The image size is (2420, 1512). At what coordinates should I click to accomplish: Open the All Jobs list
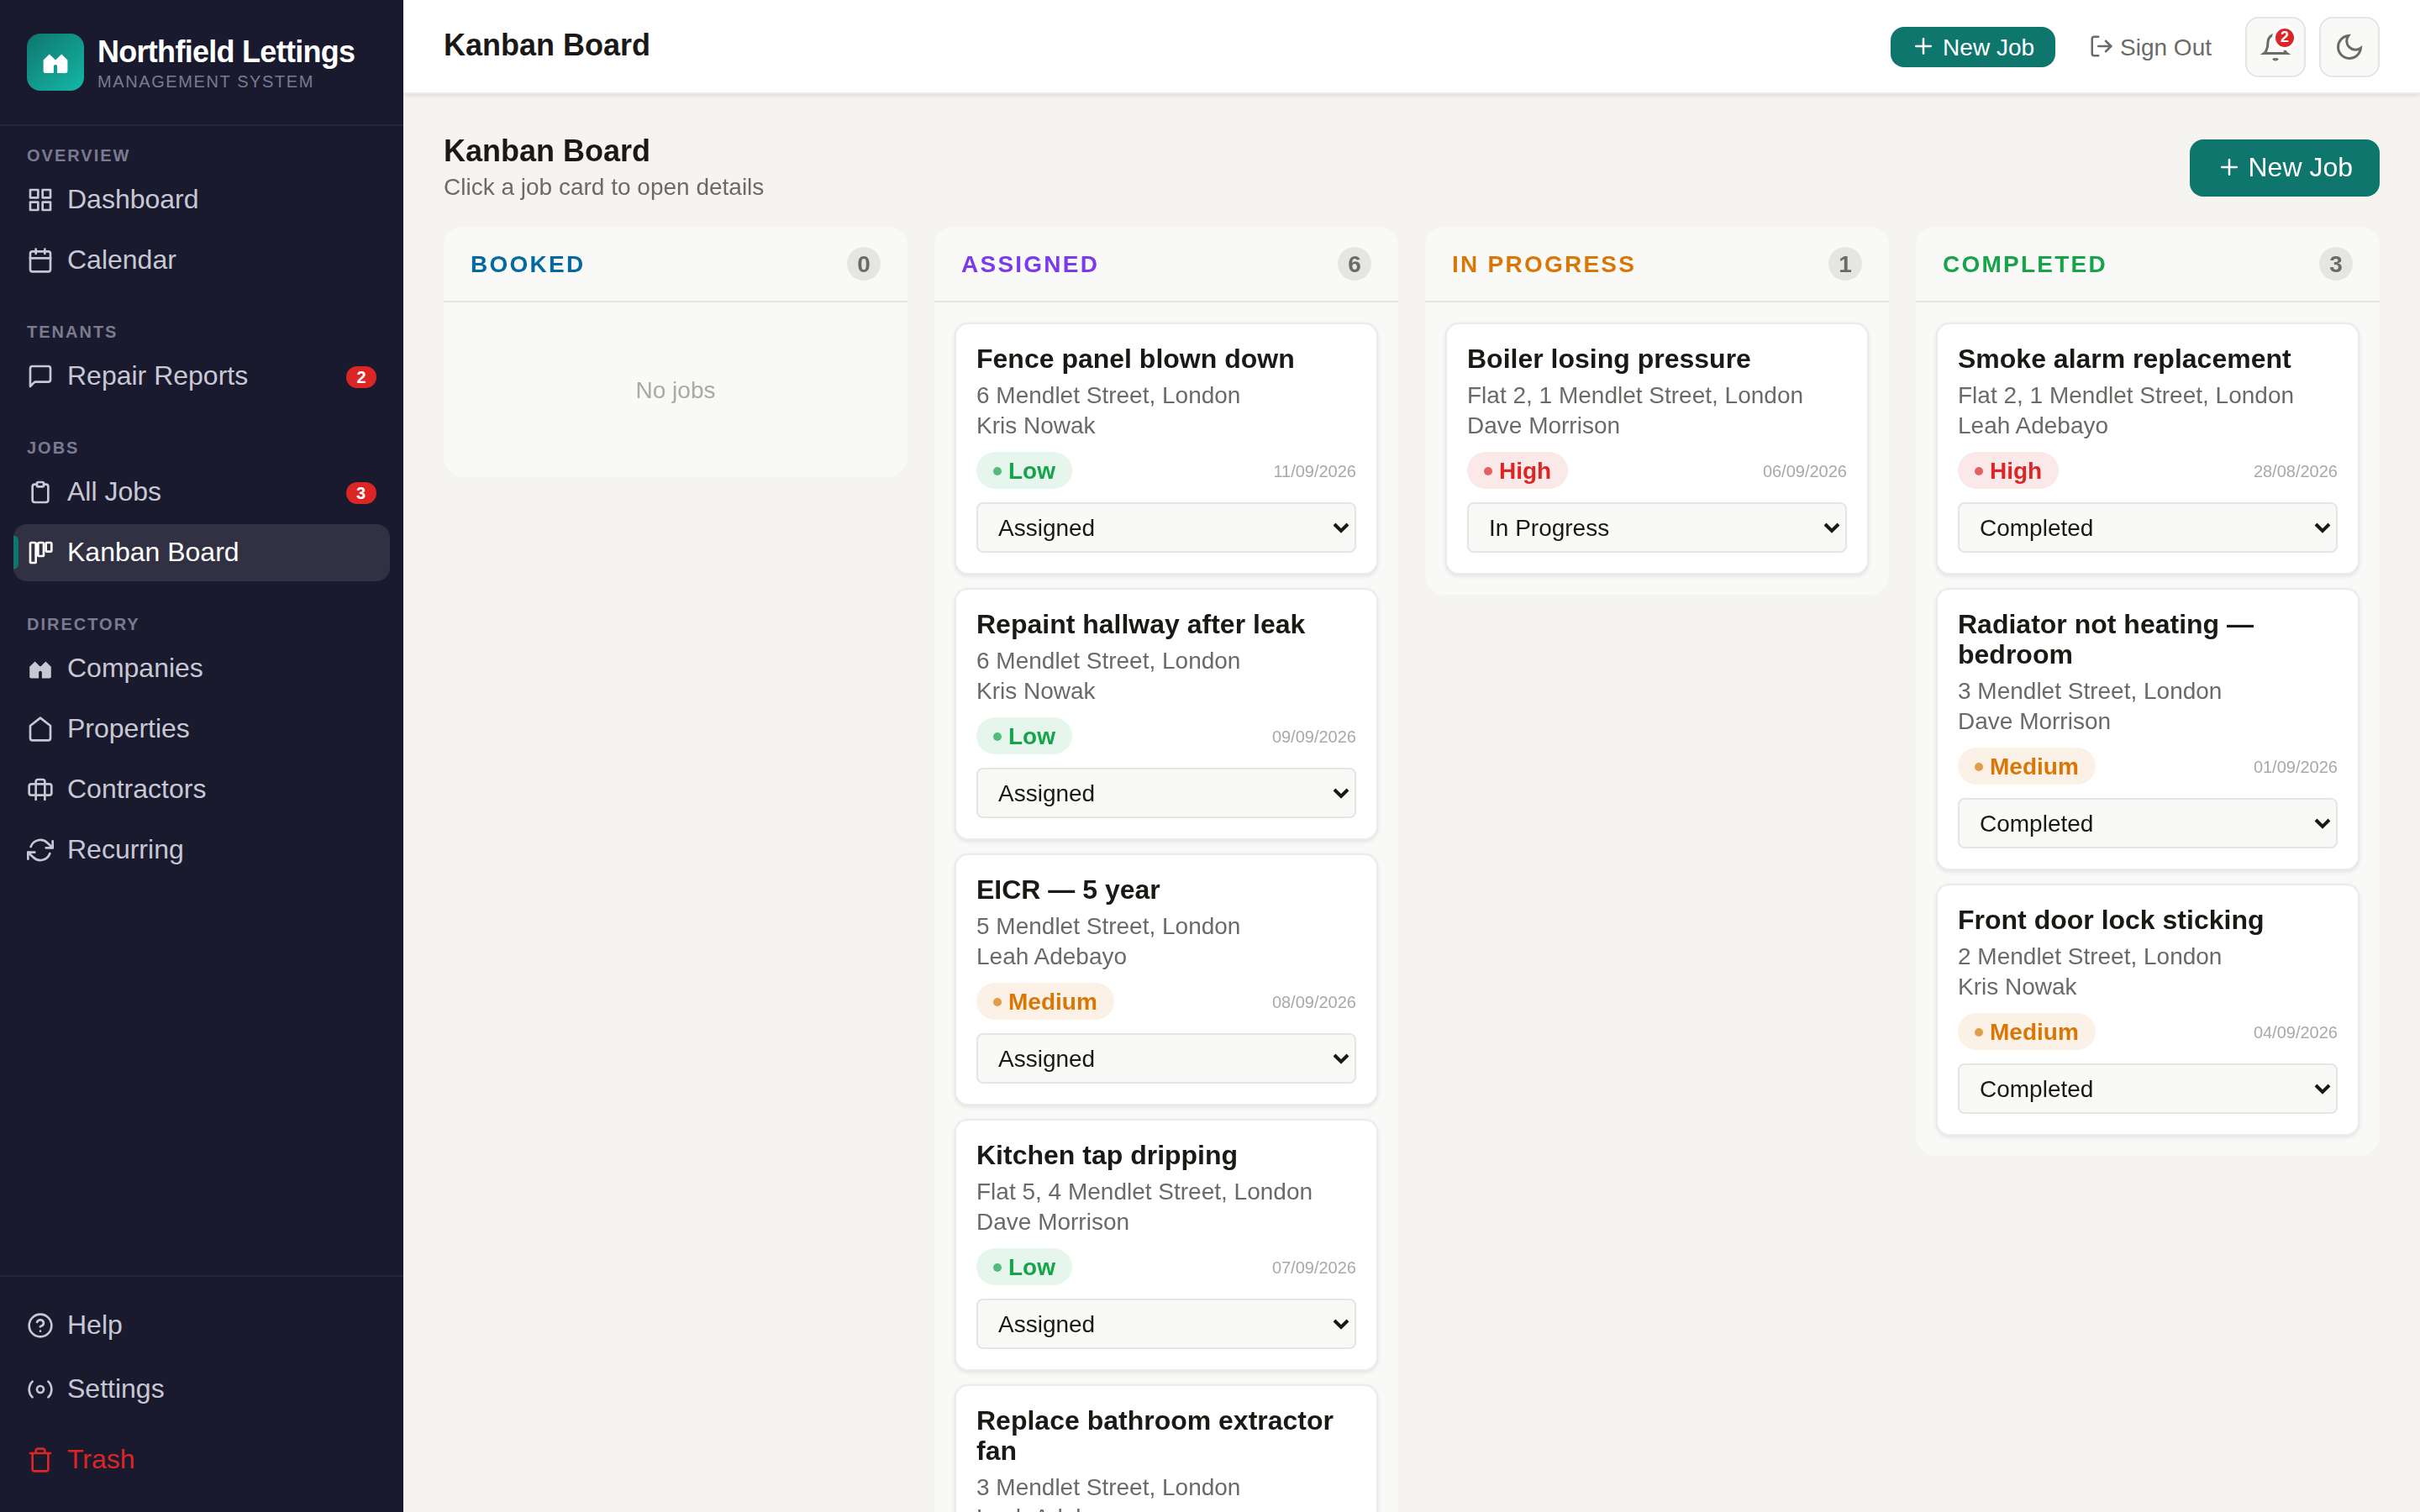(202, 492)
